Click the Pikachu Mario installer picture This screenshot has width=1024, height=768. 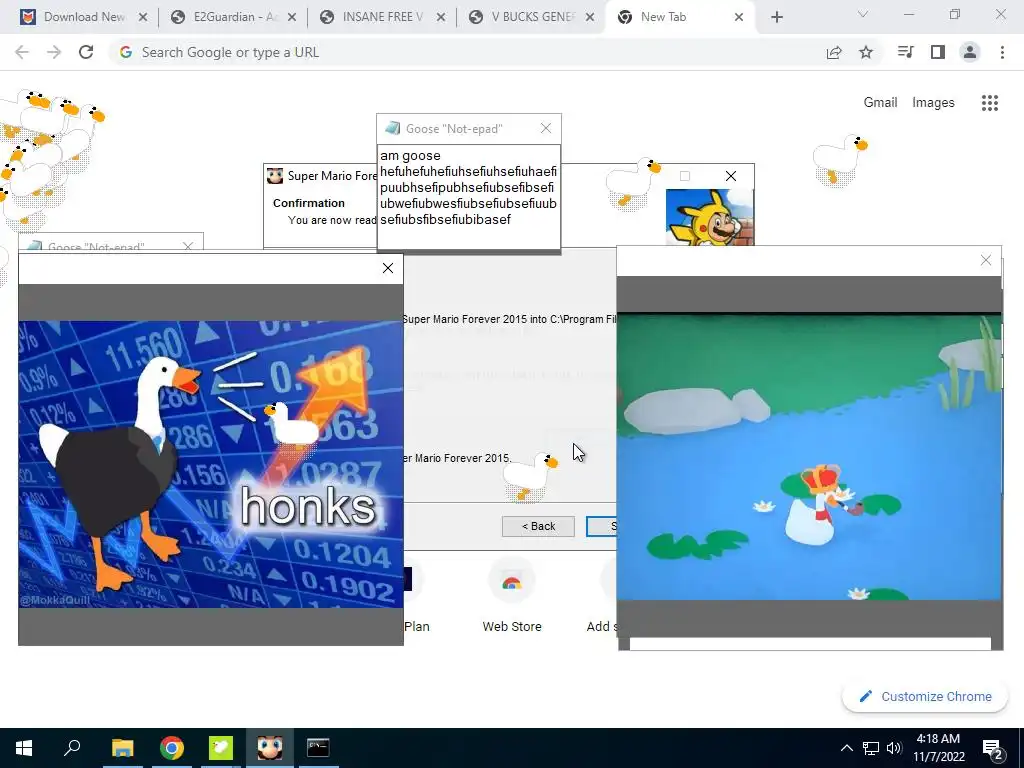(710, 217)
